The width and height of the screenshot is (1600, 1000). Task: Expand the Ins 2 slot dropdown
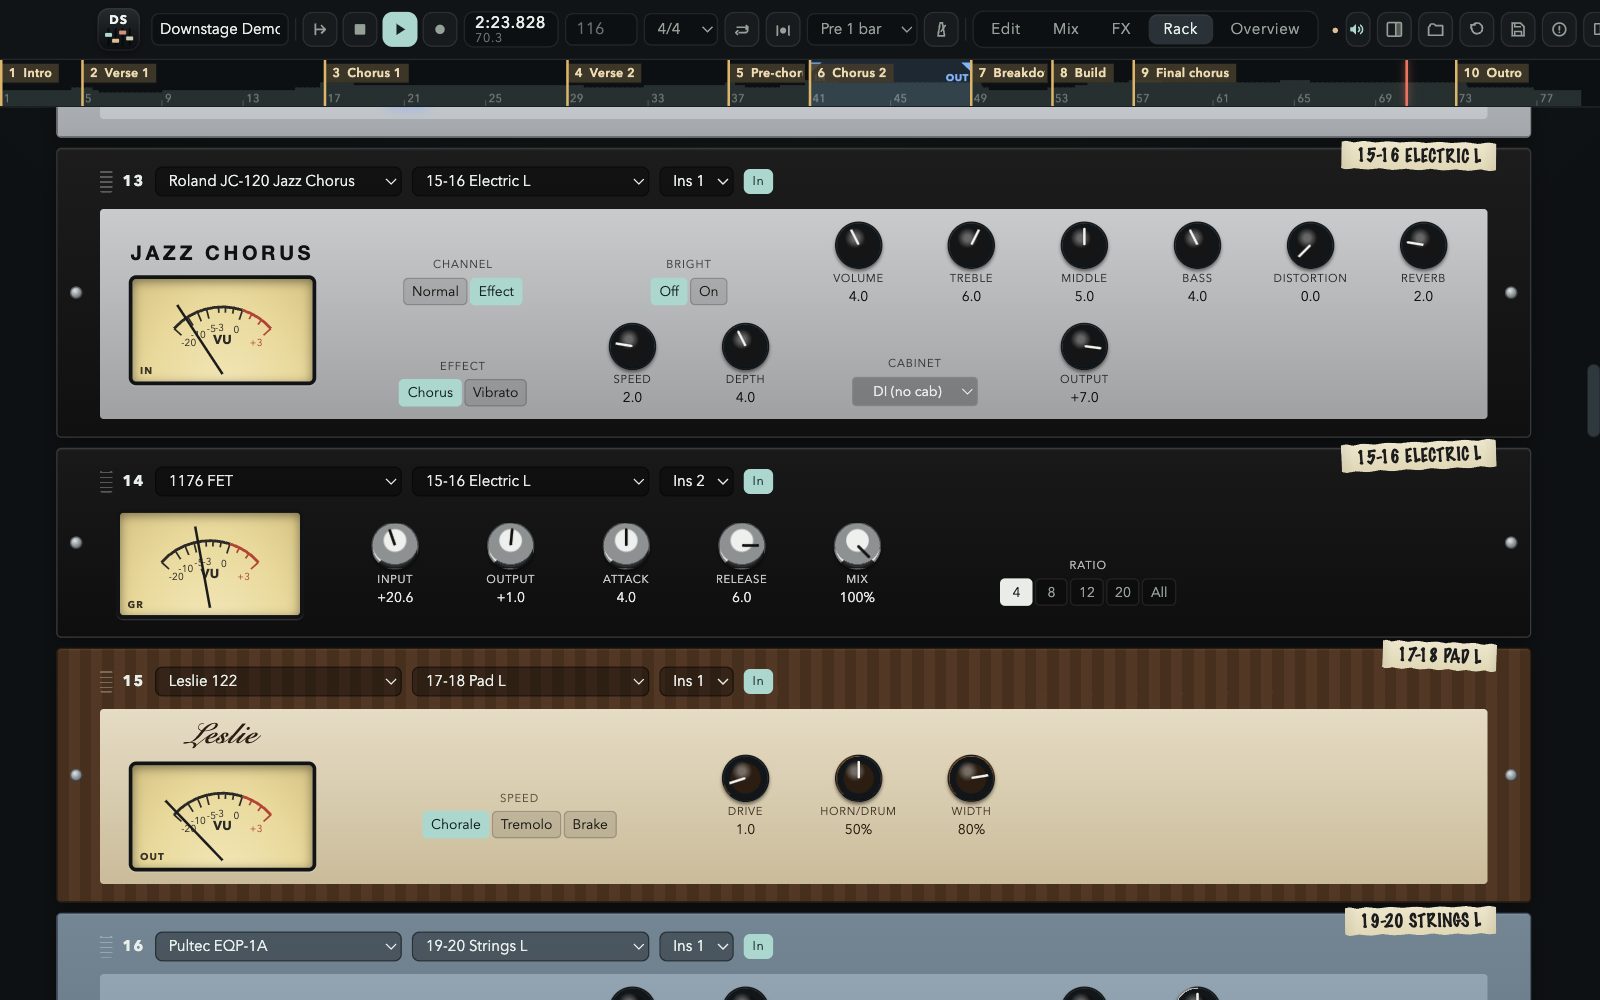(x=696, y=481)
